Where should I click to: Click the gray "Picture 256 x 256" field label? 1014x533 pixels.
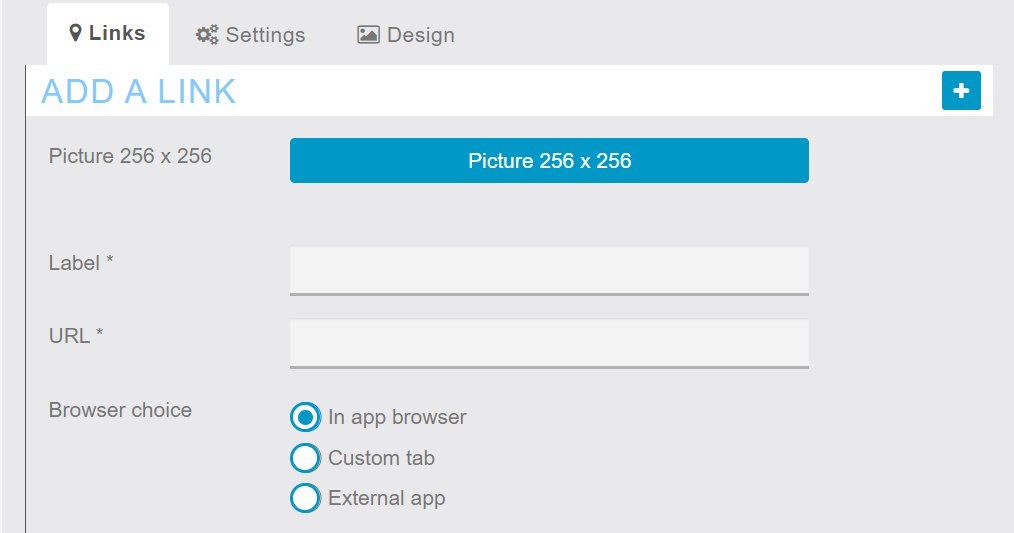130,156
